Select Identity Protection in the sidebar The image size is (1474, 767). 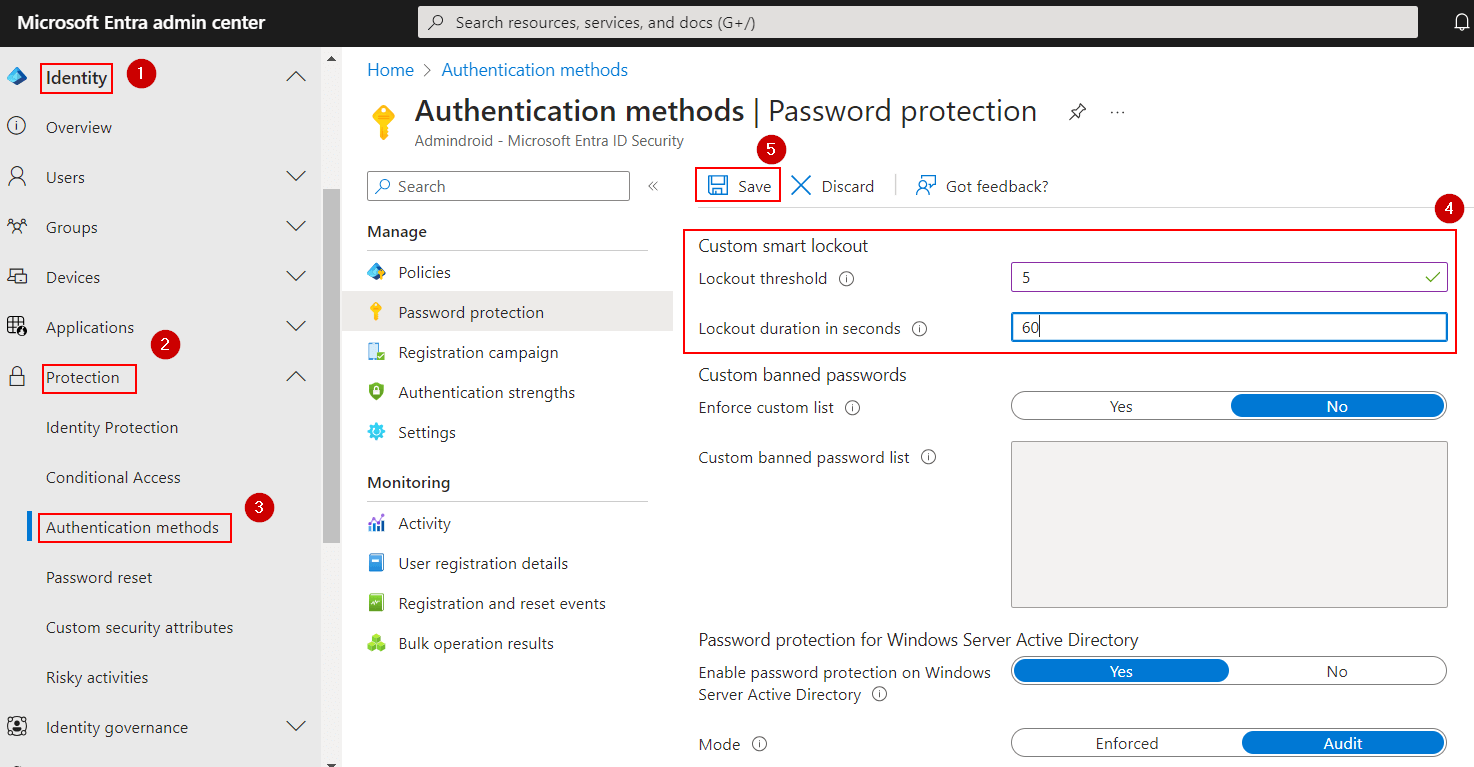pyautogui.click(x=111, y=427)
